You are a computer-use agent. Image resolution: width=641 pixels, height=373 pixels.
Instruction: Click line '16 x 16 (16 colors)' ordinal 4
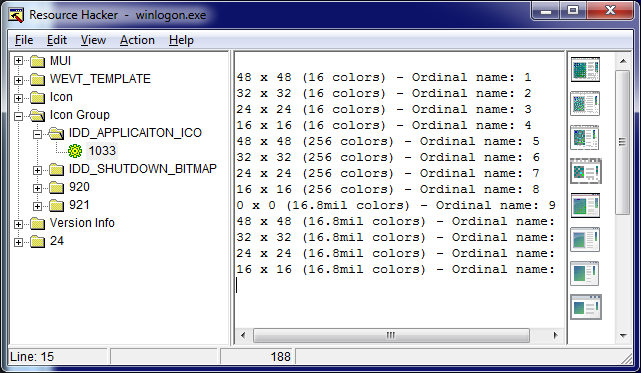(384, 126)
